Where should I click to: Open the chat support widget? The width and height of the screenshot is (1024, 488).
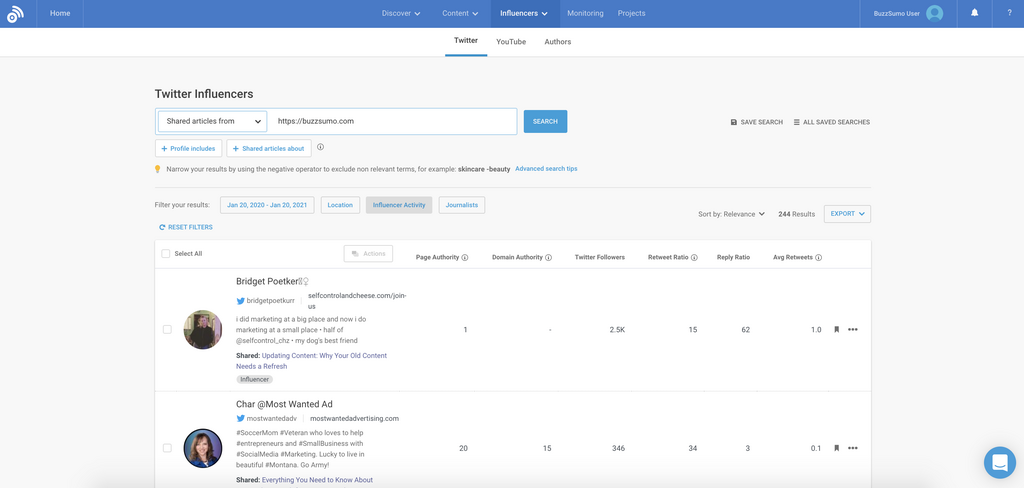(x=999, y=462)
